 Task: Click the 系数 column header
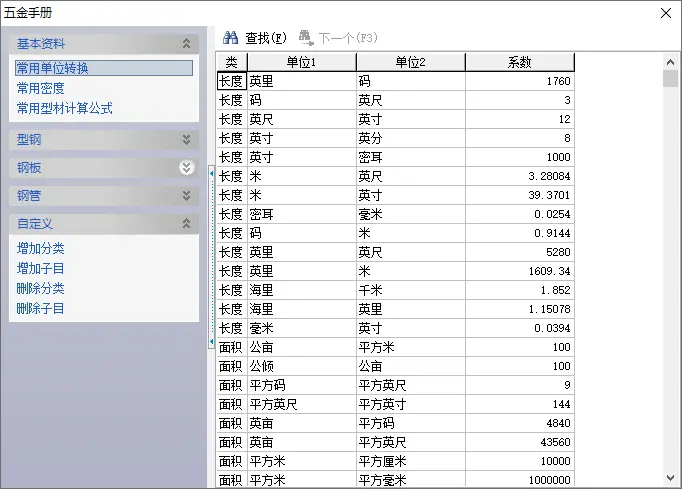pyautogui.click(x=520, y=62)
